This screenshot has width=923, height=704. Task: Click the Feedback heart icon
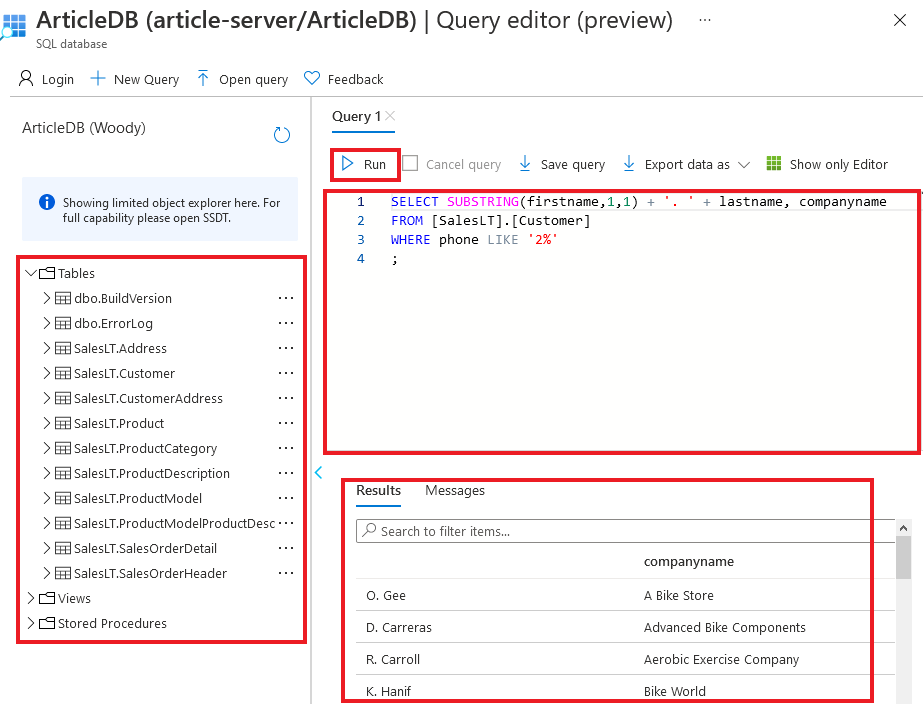coord(311,79)
